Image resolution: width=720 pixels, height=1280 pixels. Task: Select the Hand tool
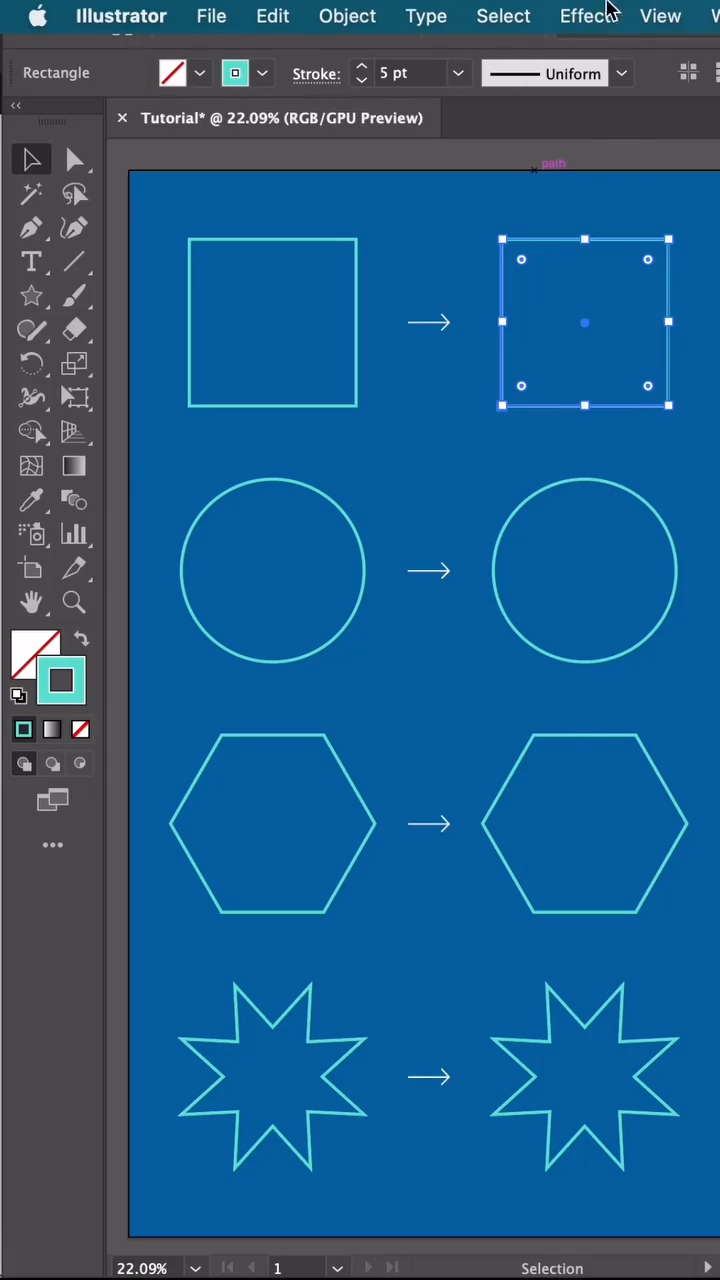(31, 602)
